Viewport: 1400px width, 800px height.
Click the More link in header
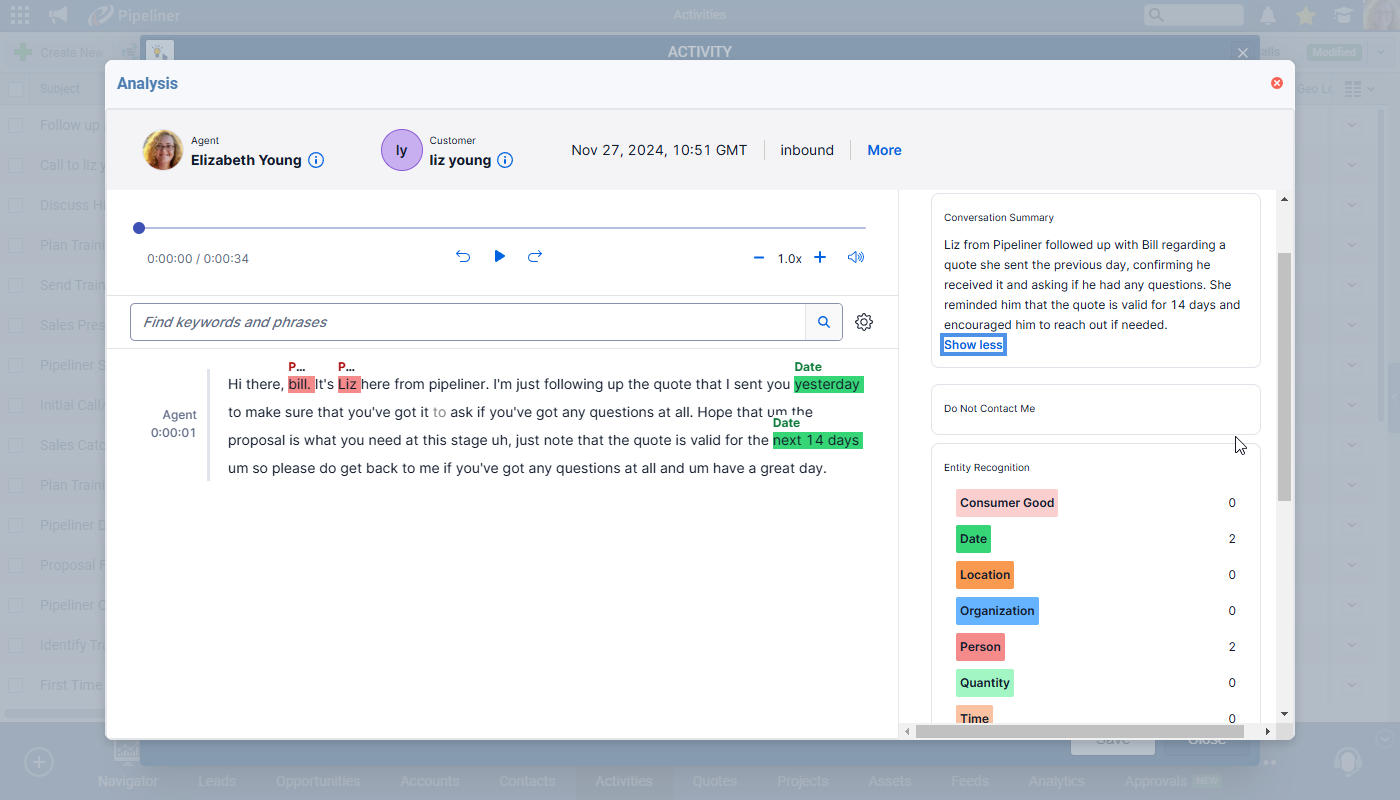pyautogui.click(x=884, y=150)
